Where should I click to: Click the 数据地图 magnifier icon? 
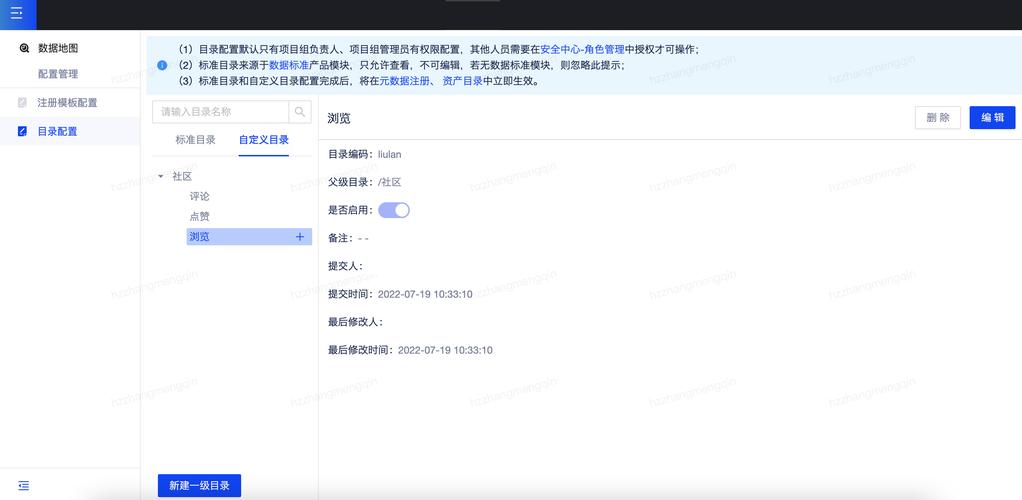pos(25,48)
